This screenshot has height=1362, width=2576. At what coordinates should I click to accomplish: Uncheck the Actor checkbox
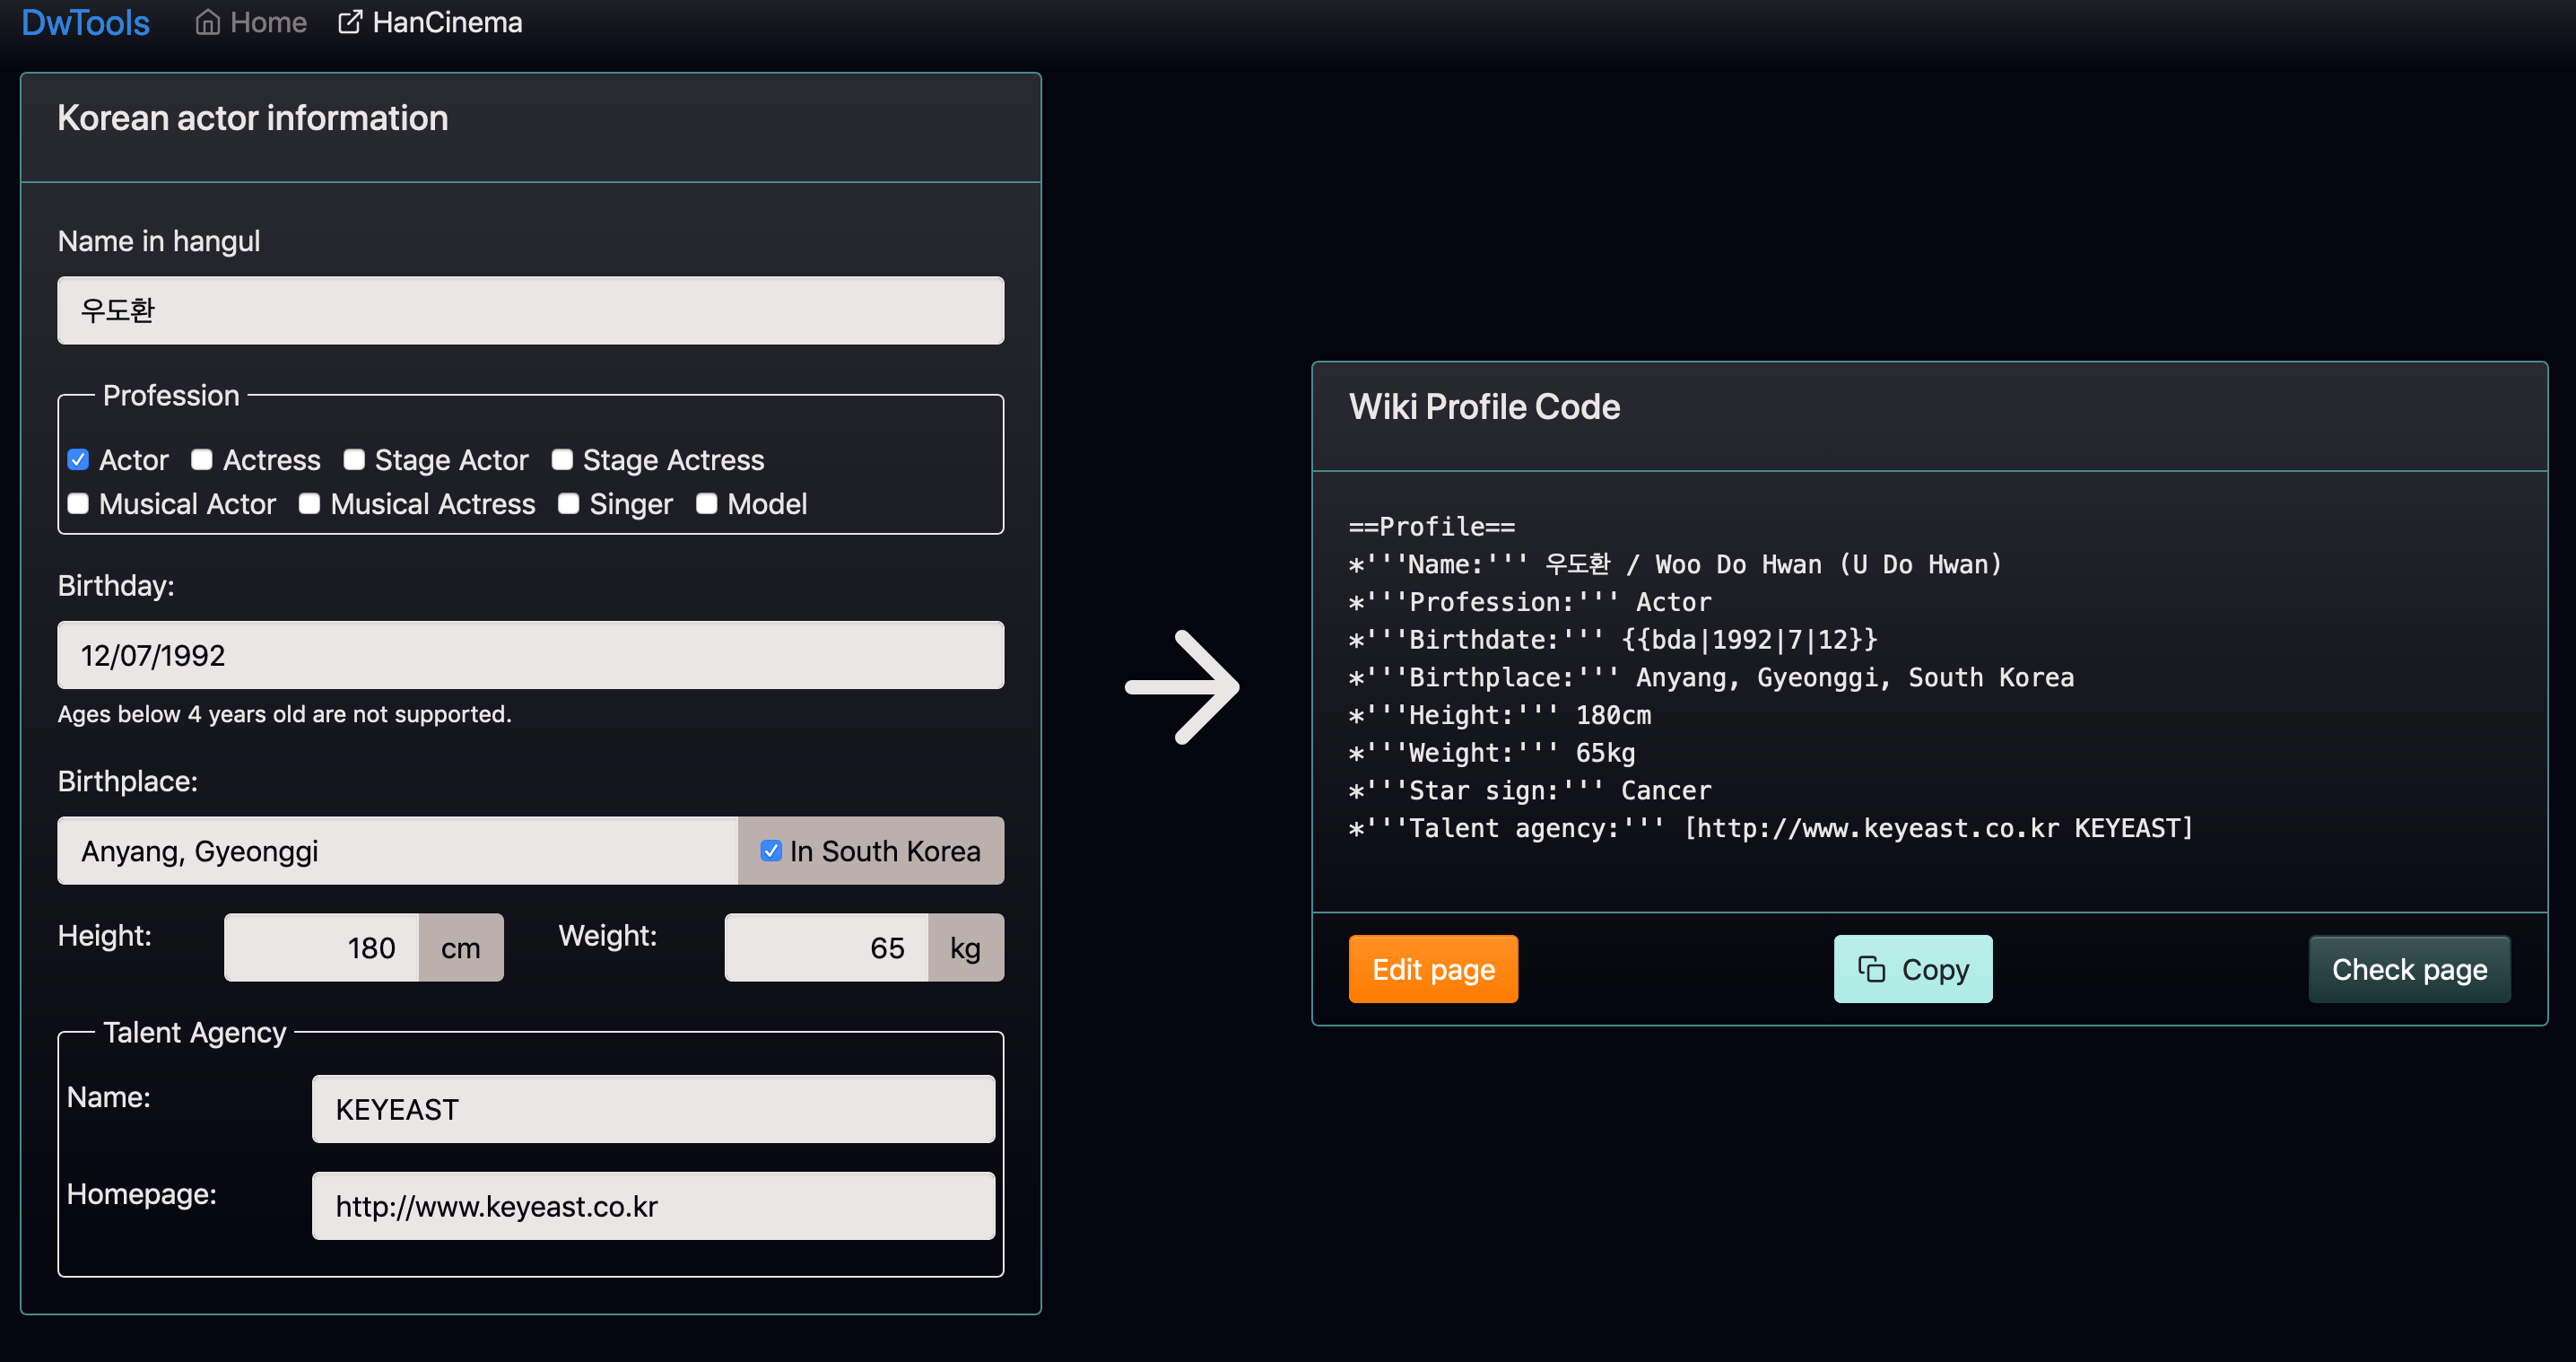(x=78, y=459)
